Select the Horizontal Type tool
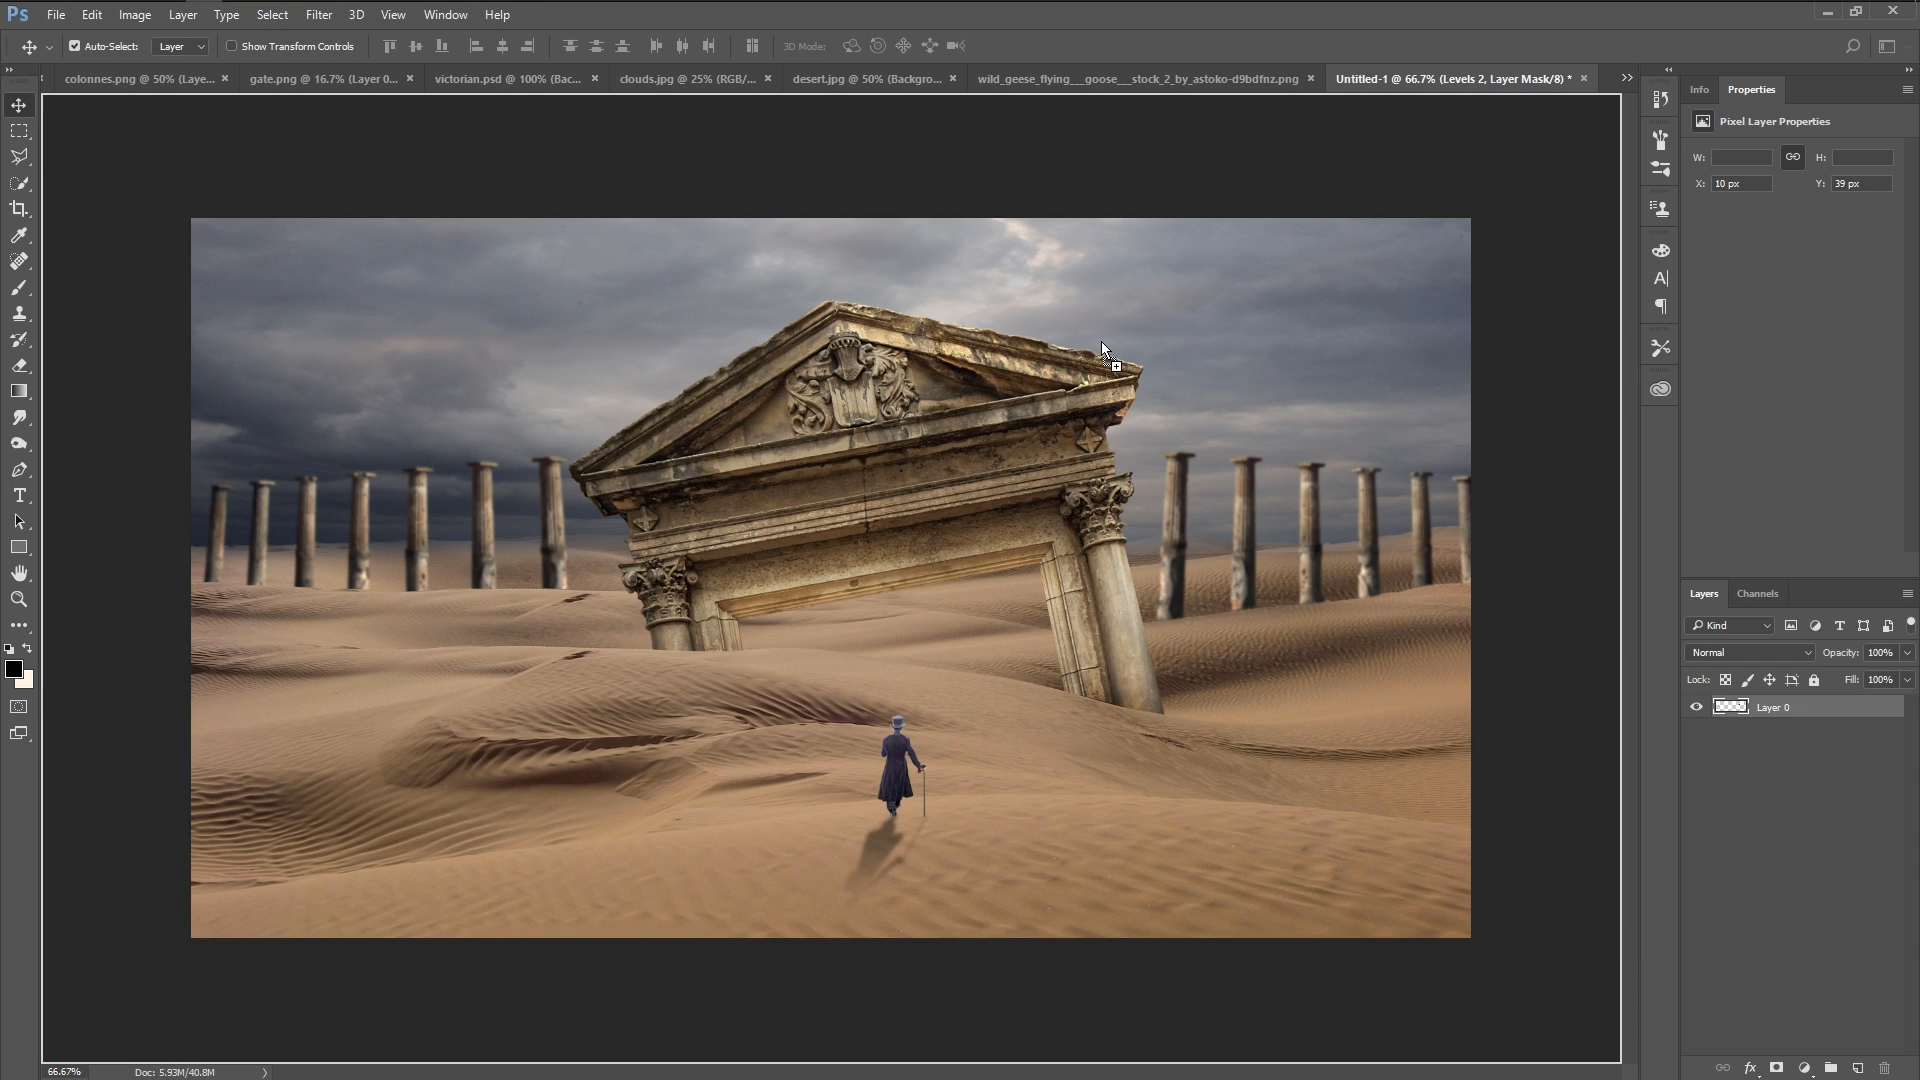1920x1080 pixels. 19,495
